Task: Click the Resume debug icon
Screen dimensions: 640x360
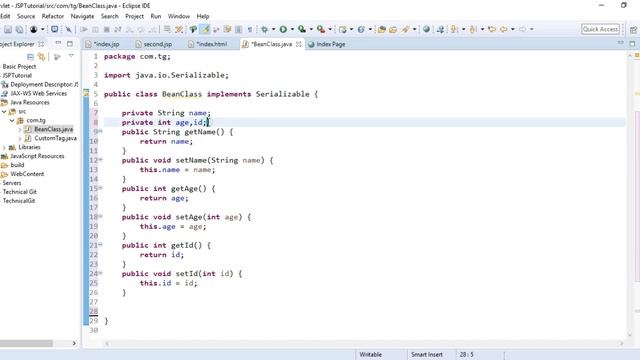Action: click(x=84, y=29)
